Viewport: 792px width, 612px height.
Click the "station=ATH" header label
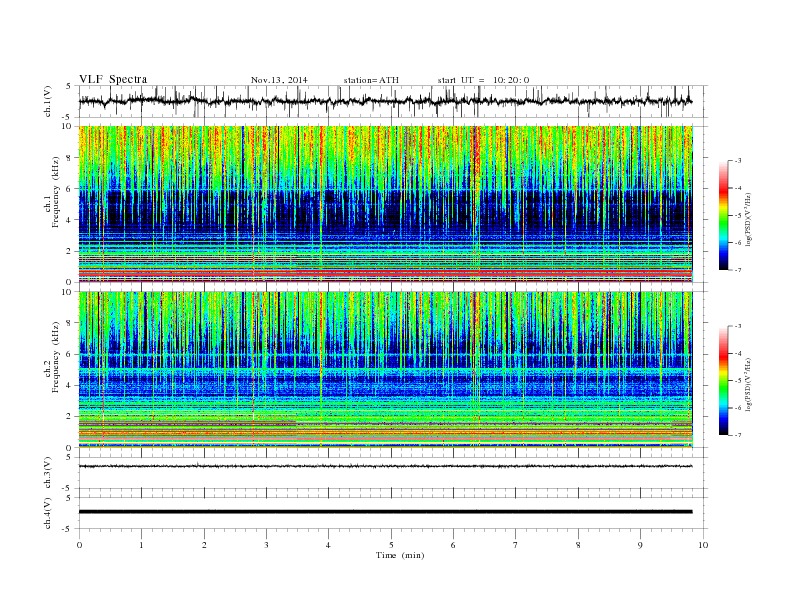(371, 80)
